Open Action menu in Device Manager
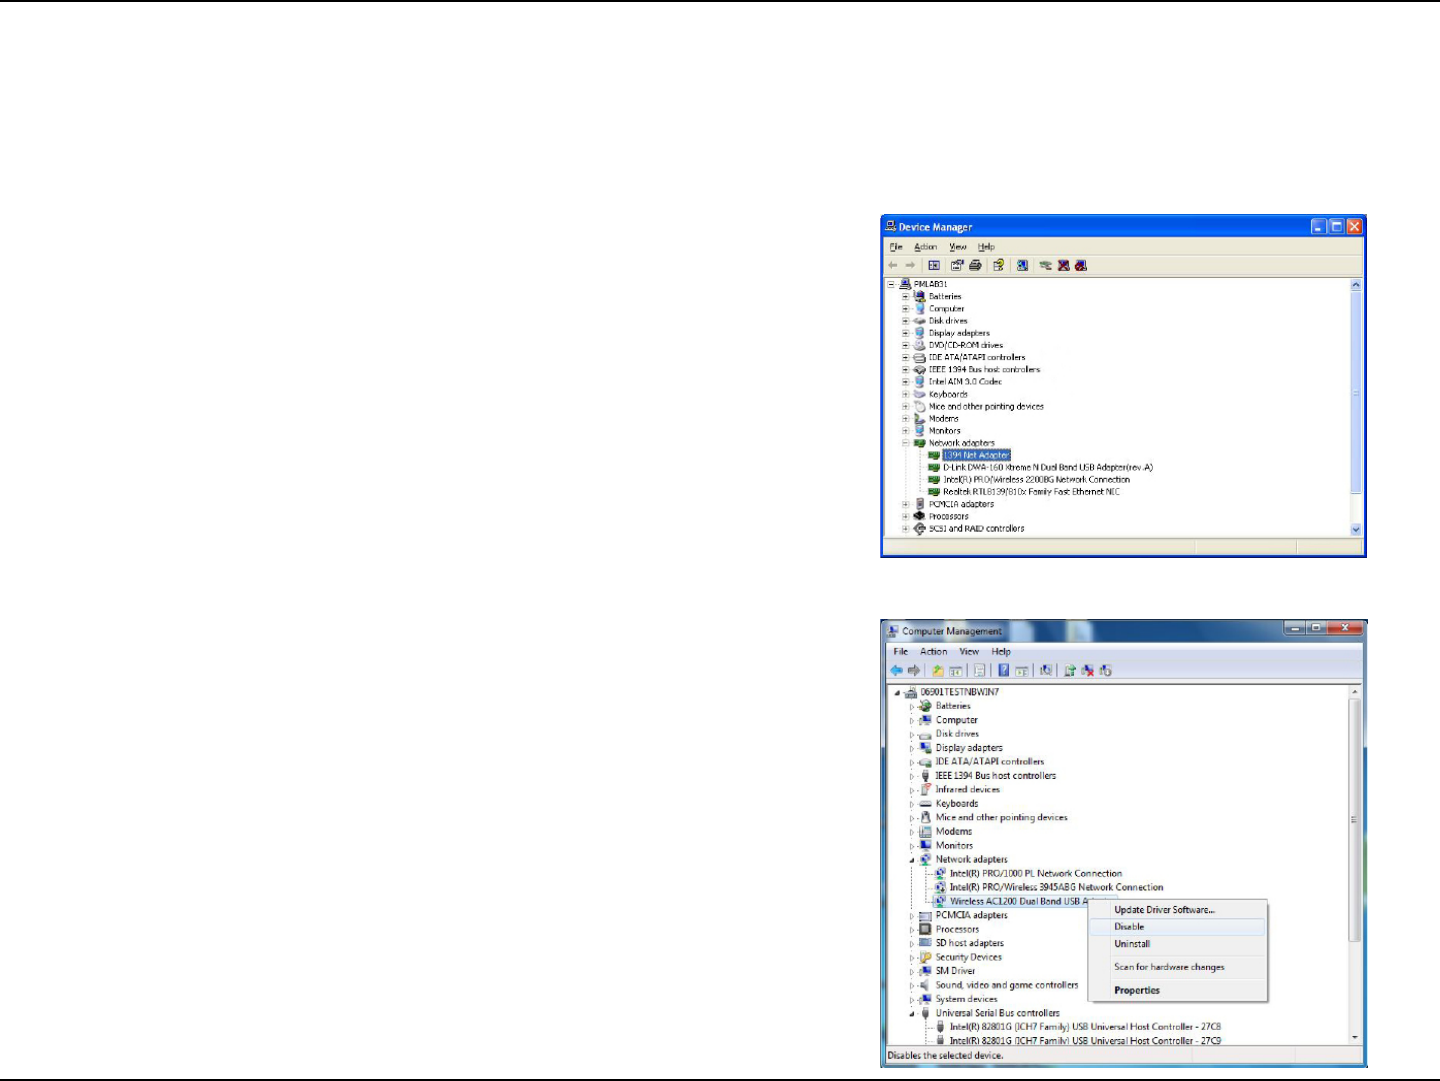The height and width of the screenshot is (1081, 1440). click(x=925, y=247)
